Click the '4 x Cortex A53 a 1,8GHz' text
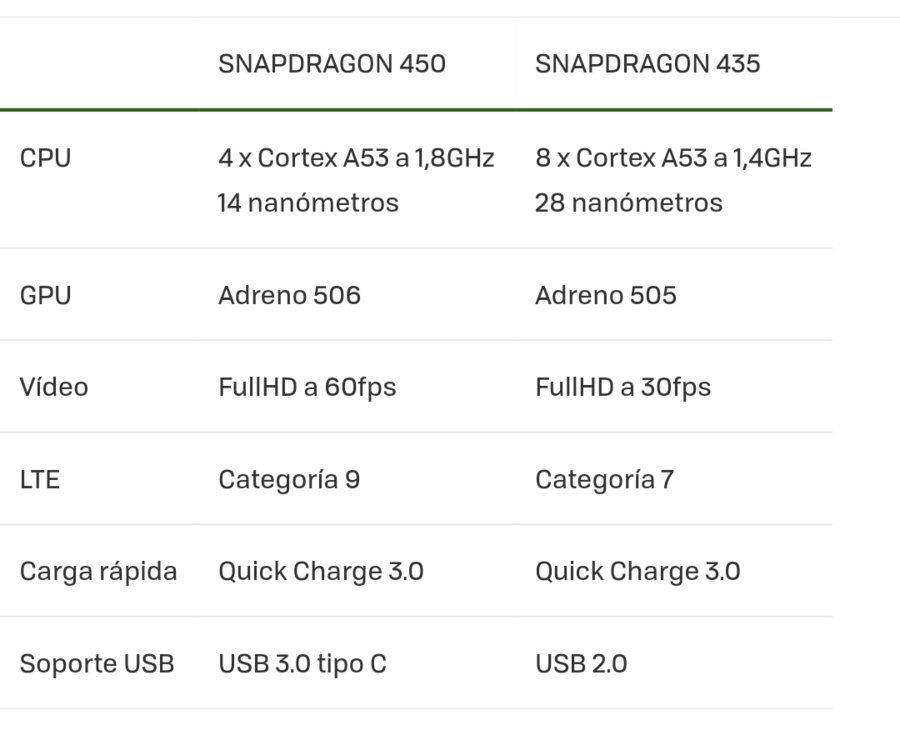Viewport: 900px width, 730px height. [356, 158]
